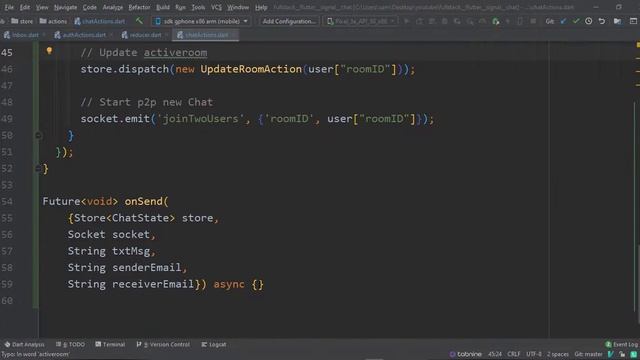Open the Terminal tool window
Viewport: 640px width, 360px height.
click(110, 344)
